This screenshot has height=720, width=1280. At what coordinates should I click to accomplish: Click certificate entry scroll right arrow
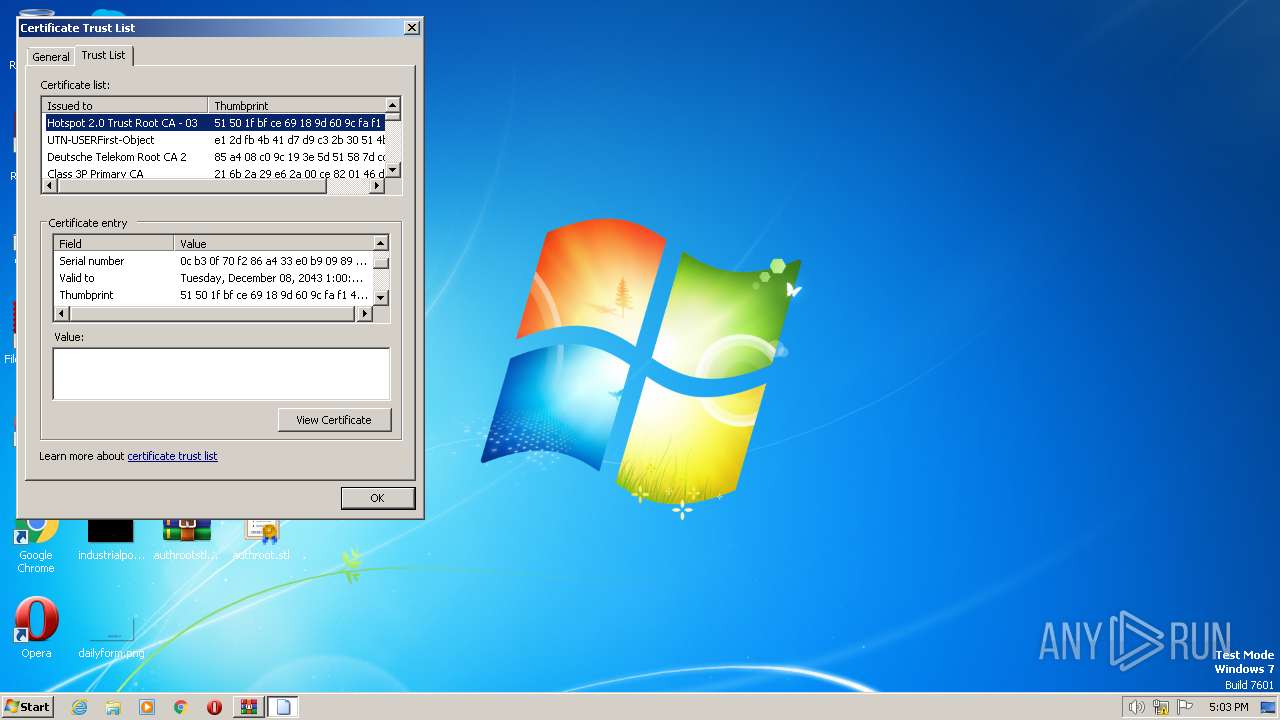pos(365,314)
